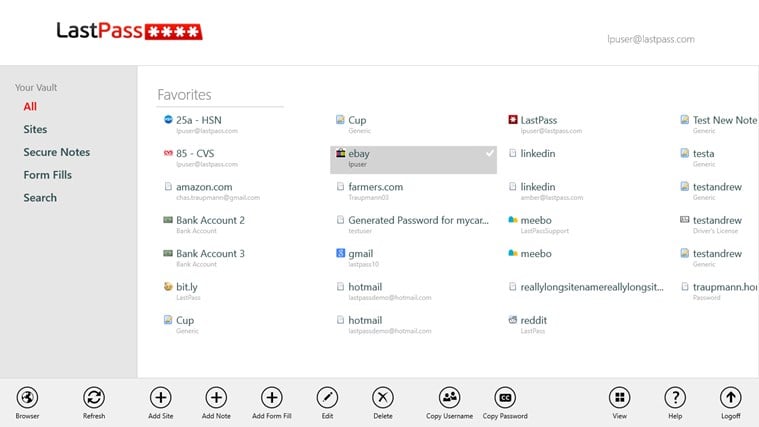Edit the selected entry with Edit icon
This screenshot has height=427, width=759.
(x=327, y=397)
